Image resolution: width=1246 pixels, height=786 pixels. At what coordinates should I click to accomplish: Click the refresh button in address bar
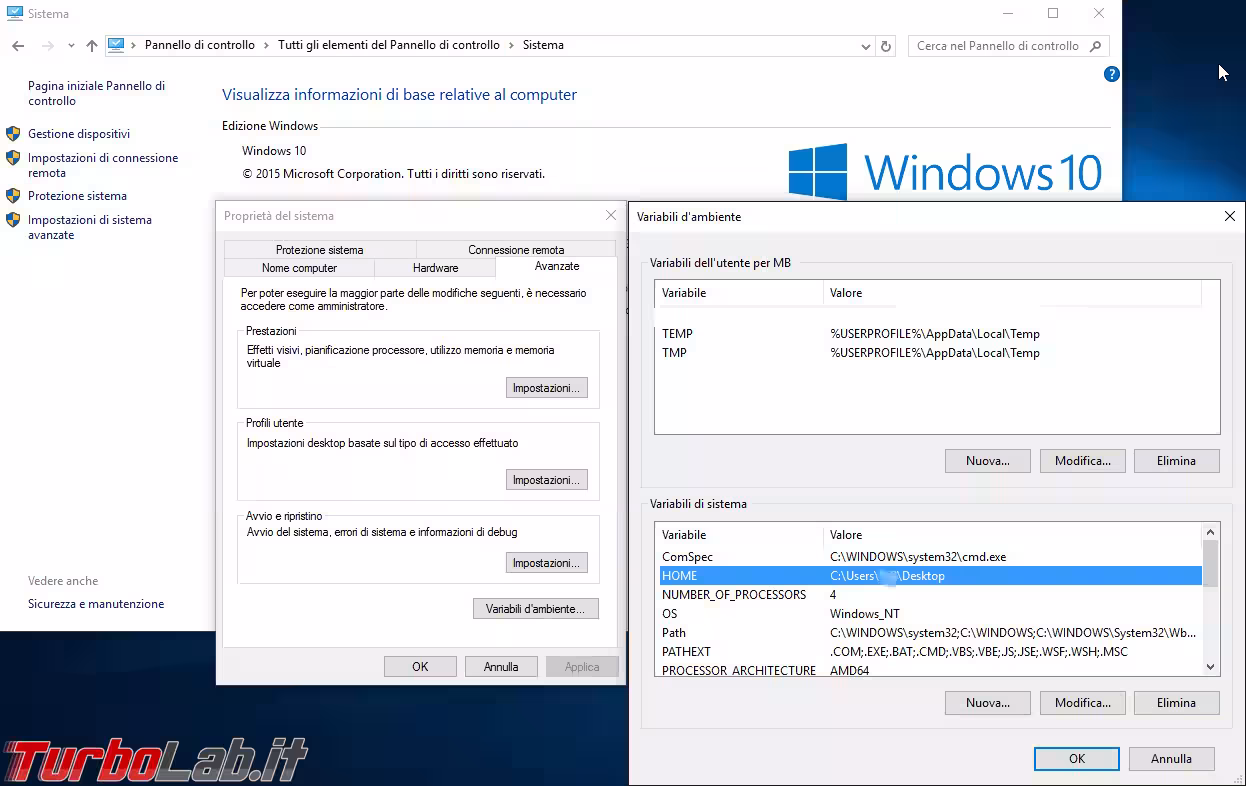(885, 46)
